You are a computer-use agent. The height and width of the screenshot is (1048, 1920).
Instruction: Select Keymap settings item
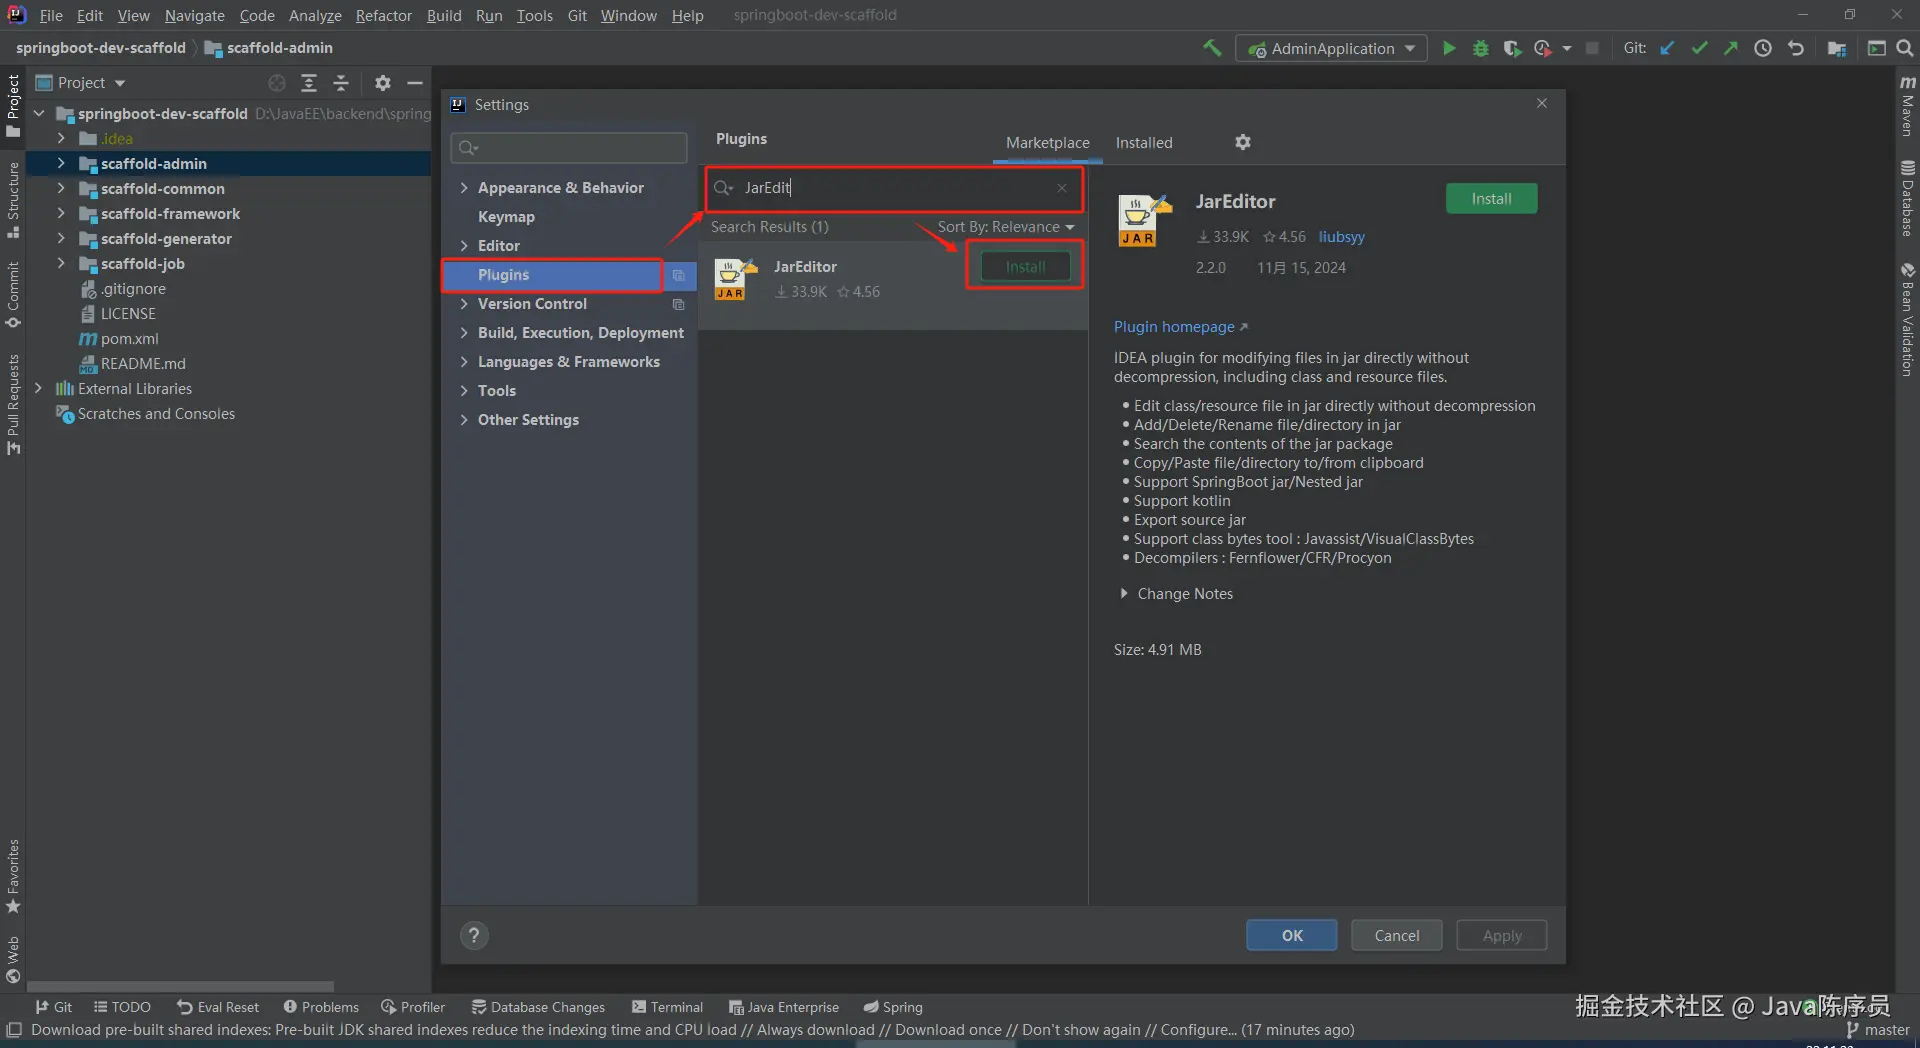506,217
